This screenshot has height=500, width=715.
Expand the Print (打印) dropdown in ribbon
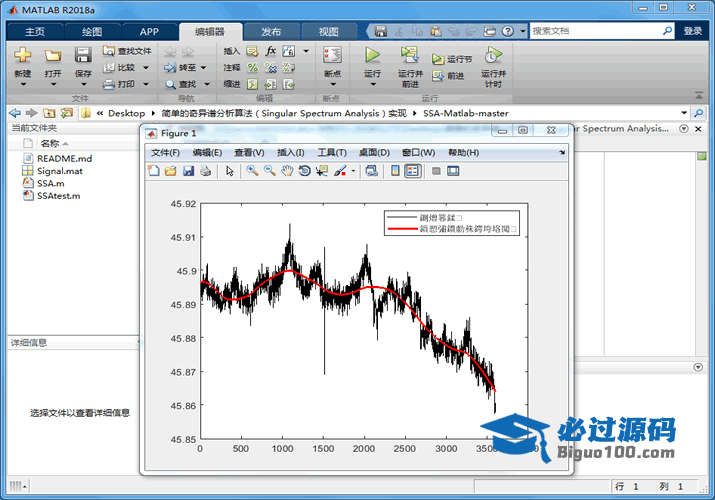coord(145,84)
